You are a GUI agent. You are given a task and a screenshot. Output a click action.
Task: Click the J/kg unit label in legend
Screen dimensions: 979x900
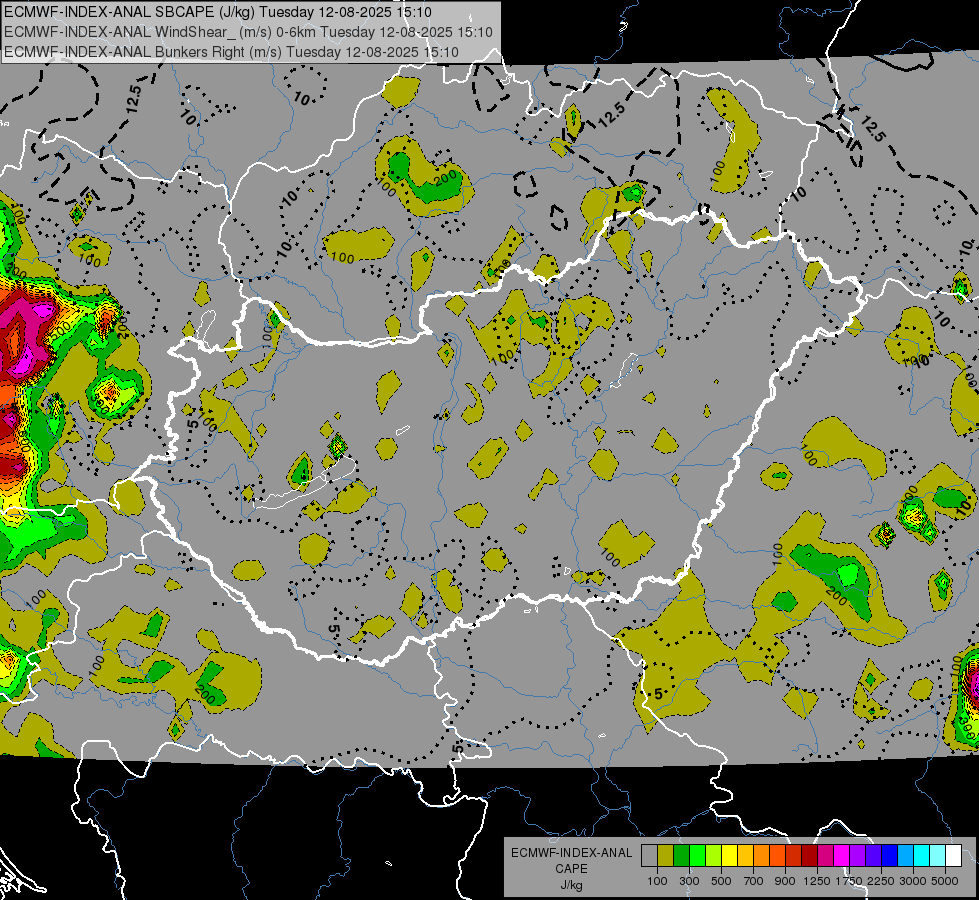(571, 885)
